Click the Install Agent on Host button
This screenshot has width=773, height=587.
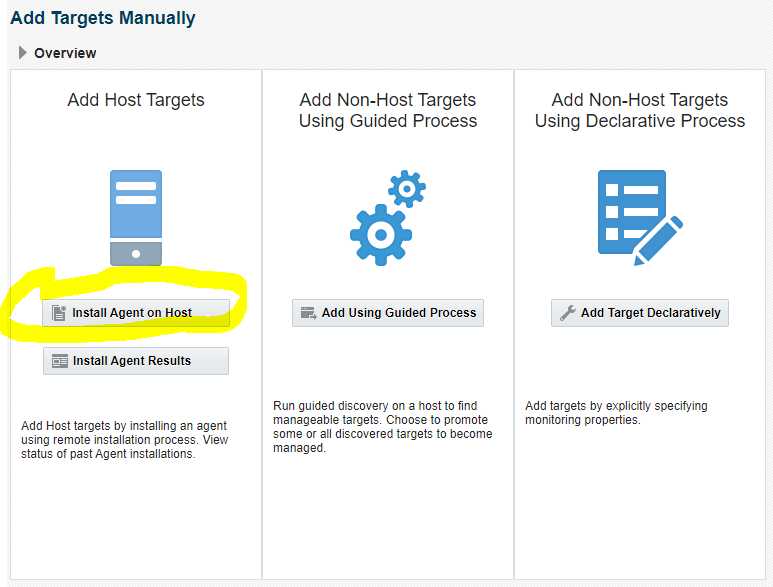click(136, 312)
